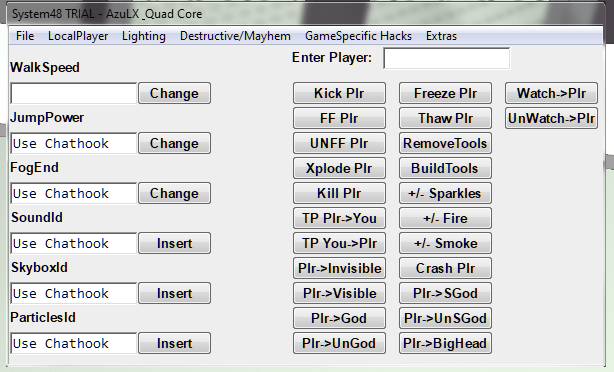Click the SkyboxId input field
This screenshot has height=372, width=614.
point(74,293)
